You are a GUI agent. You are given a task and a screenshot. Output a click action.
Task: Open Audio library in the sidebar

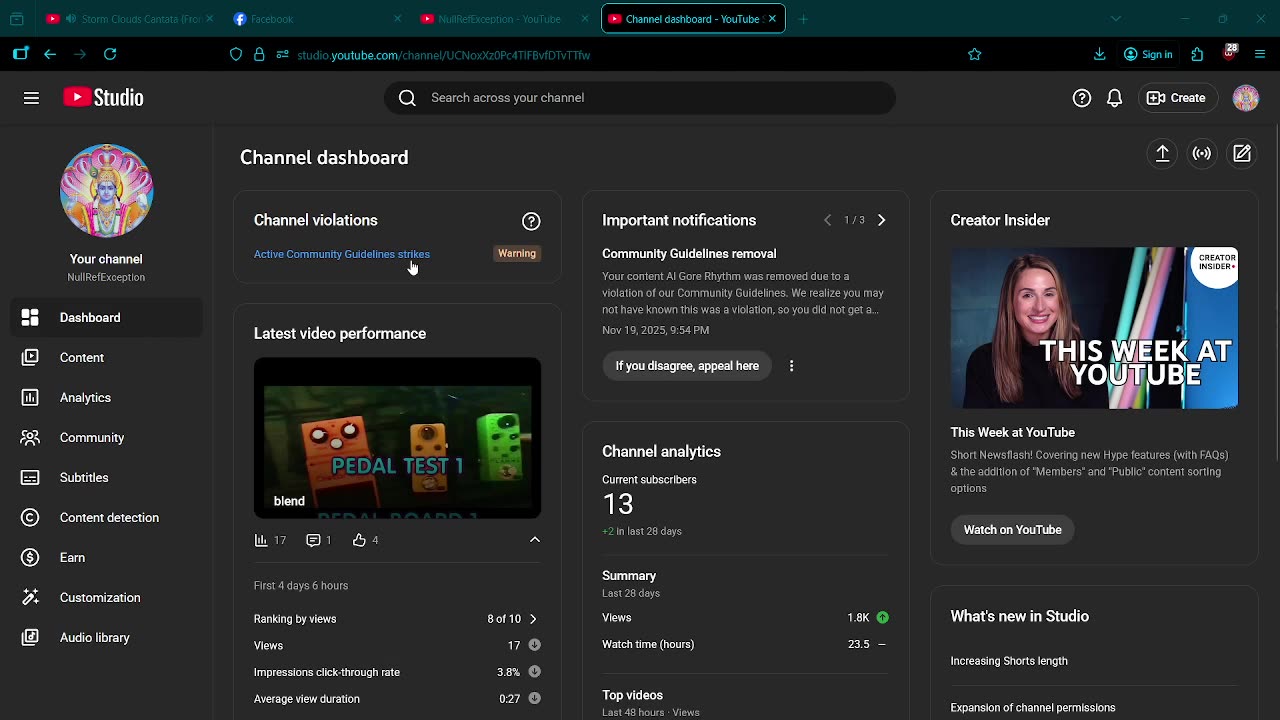pyautogui.click(x=106, y=638)
